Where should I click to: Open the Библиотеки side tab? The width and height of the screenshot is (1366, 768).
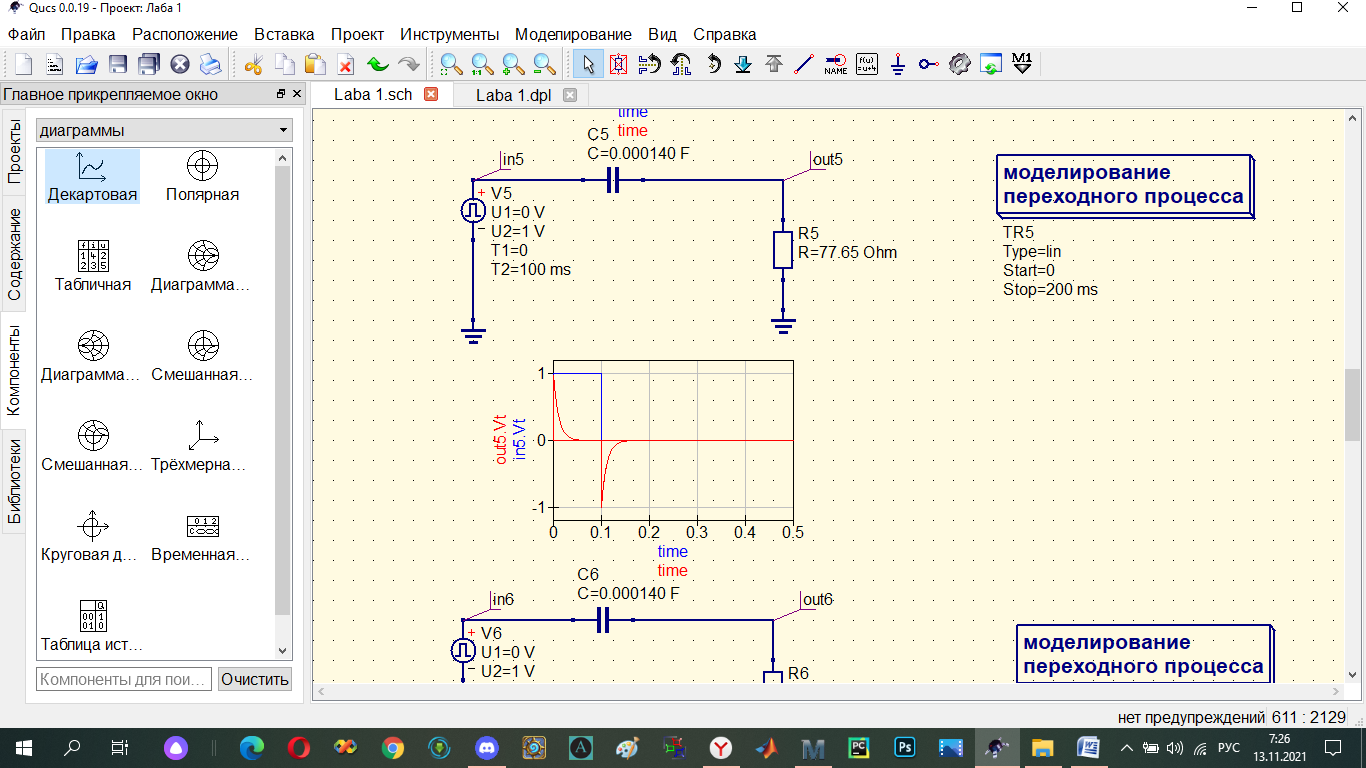(x=14, y=483)
